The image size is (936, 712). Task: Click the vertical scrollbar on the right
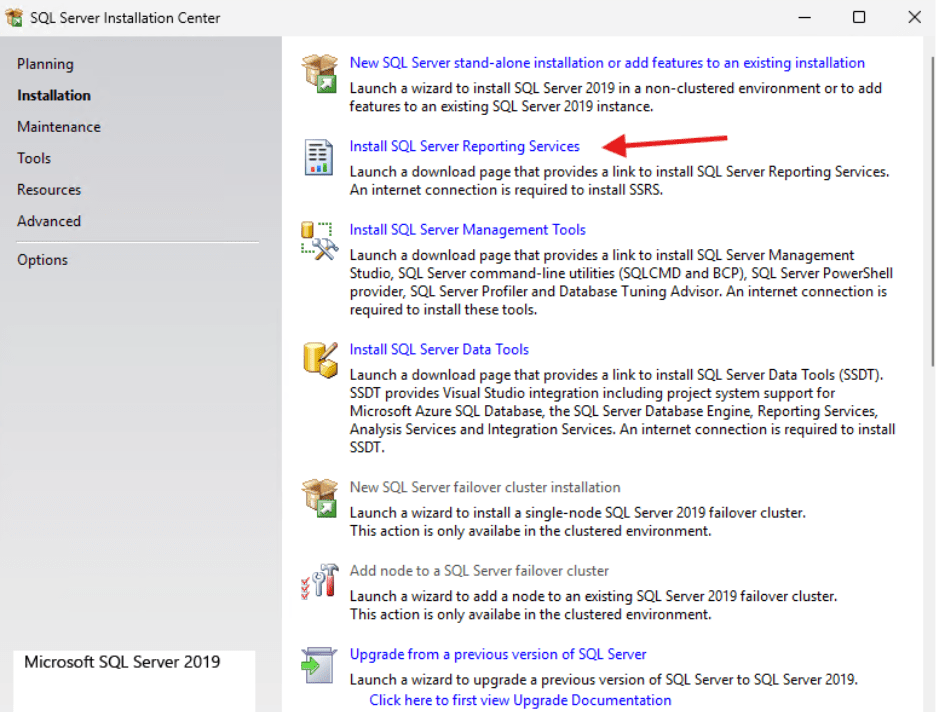point(931,200)
